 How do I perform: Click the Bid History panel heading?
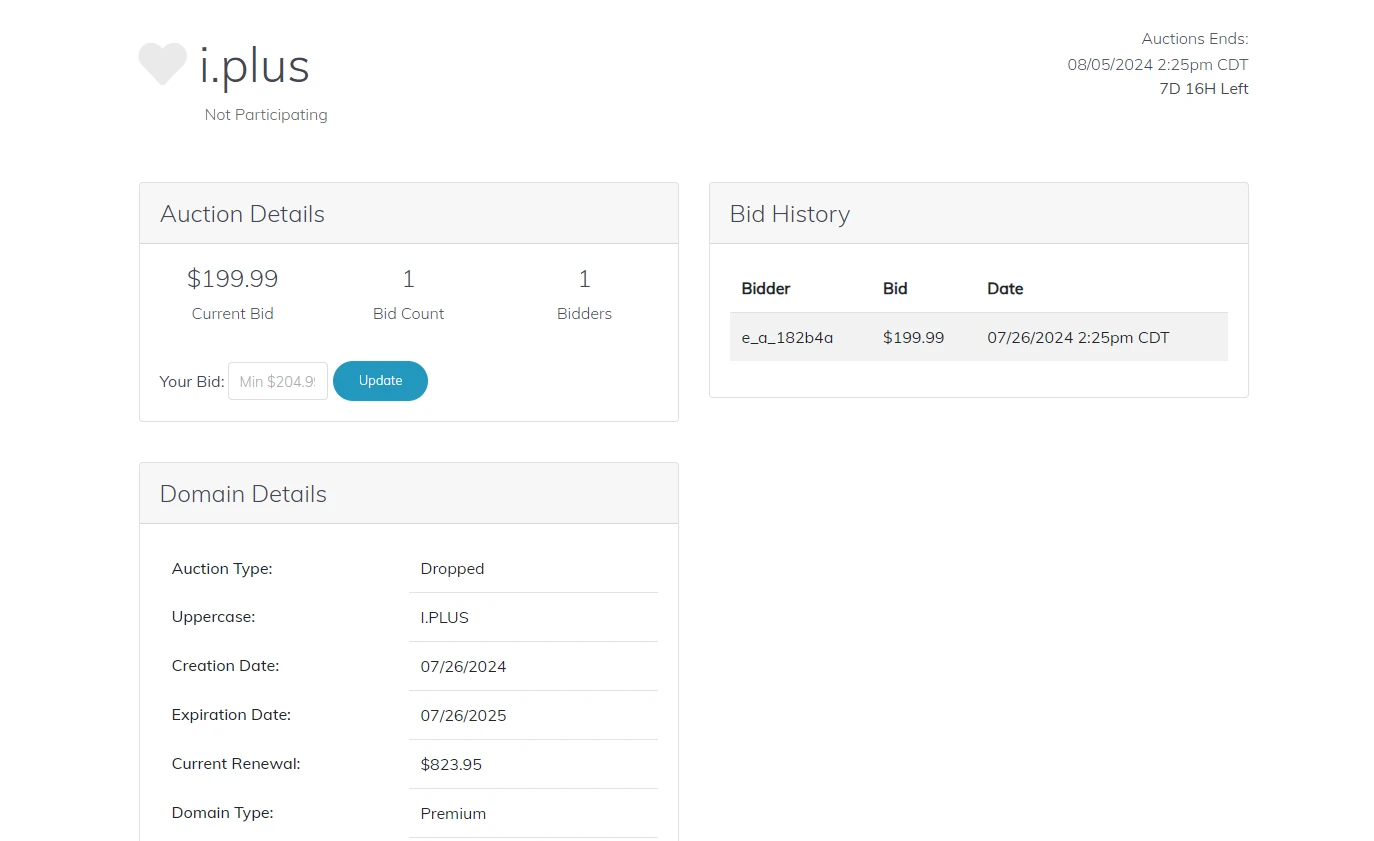pyautogui.click(x=790, y=214)
